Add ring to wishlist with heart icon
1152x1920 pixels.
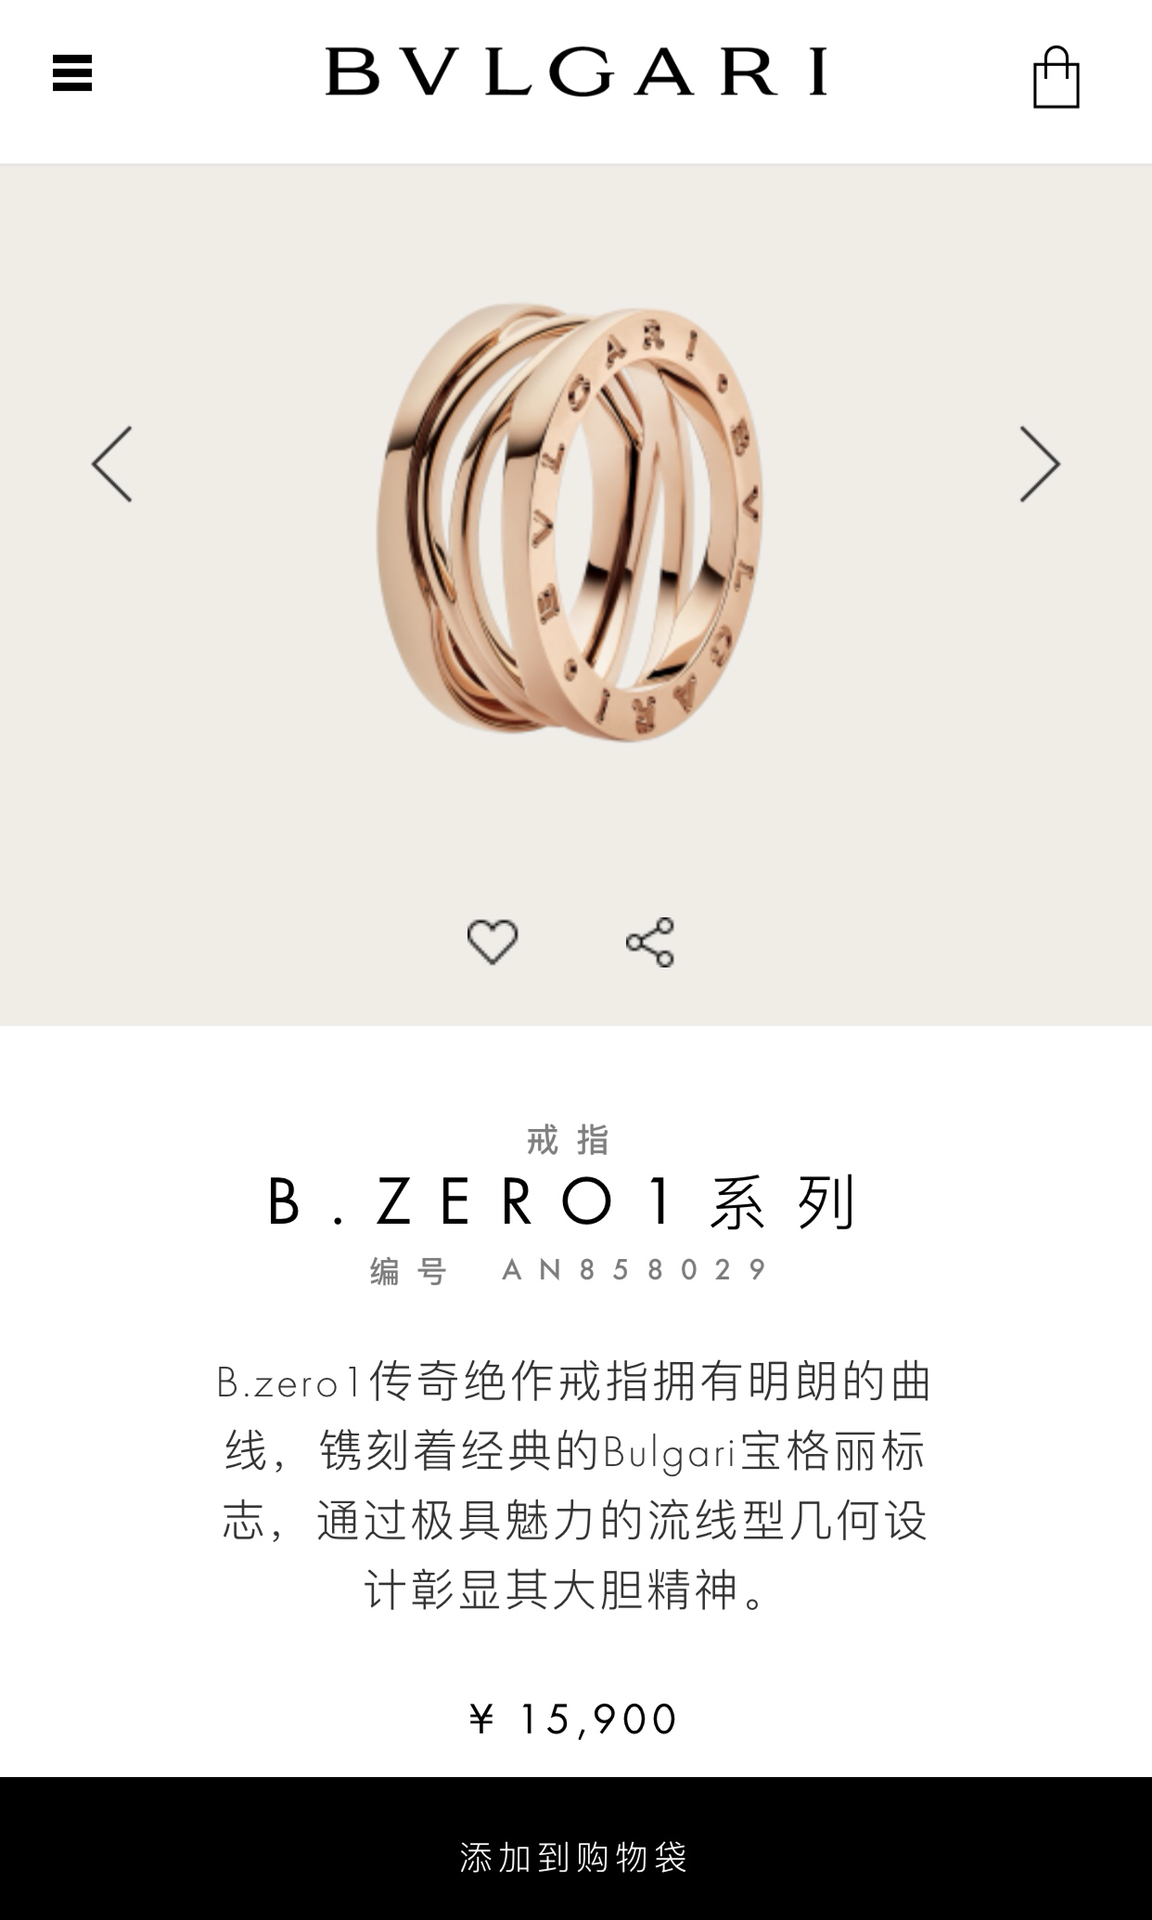pyautogui.click(x=492, y=942)
